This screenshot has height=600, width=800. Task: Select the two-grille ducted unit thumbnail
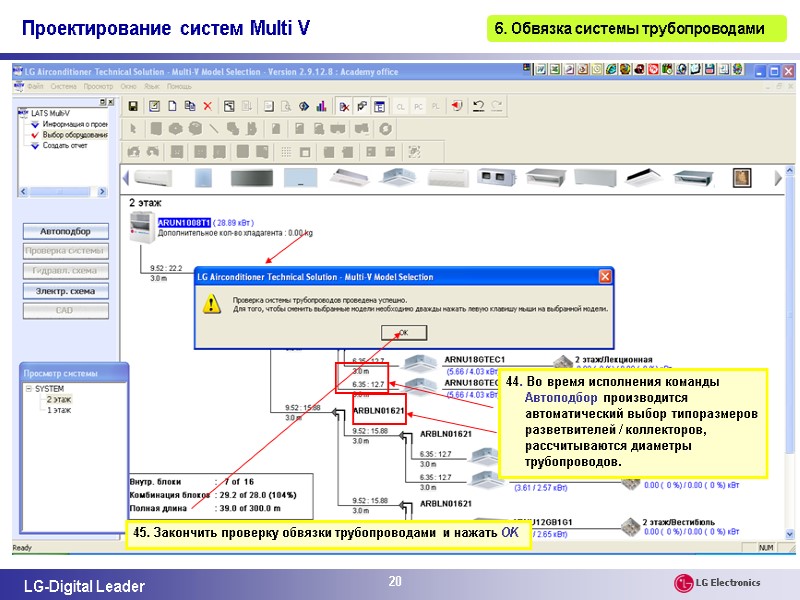(496, 178)
